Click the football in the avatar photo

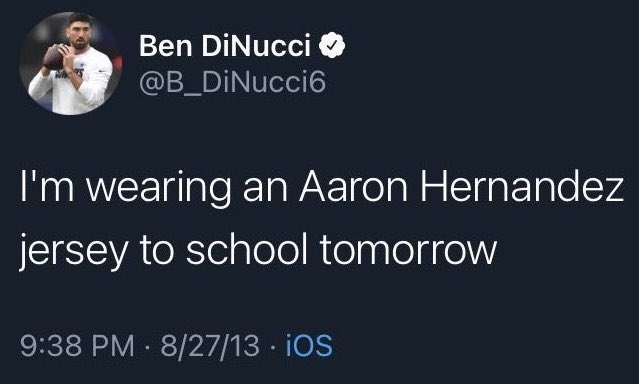point(54,56)
